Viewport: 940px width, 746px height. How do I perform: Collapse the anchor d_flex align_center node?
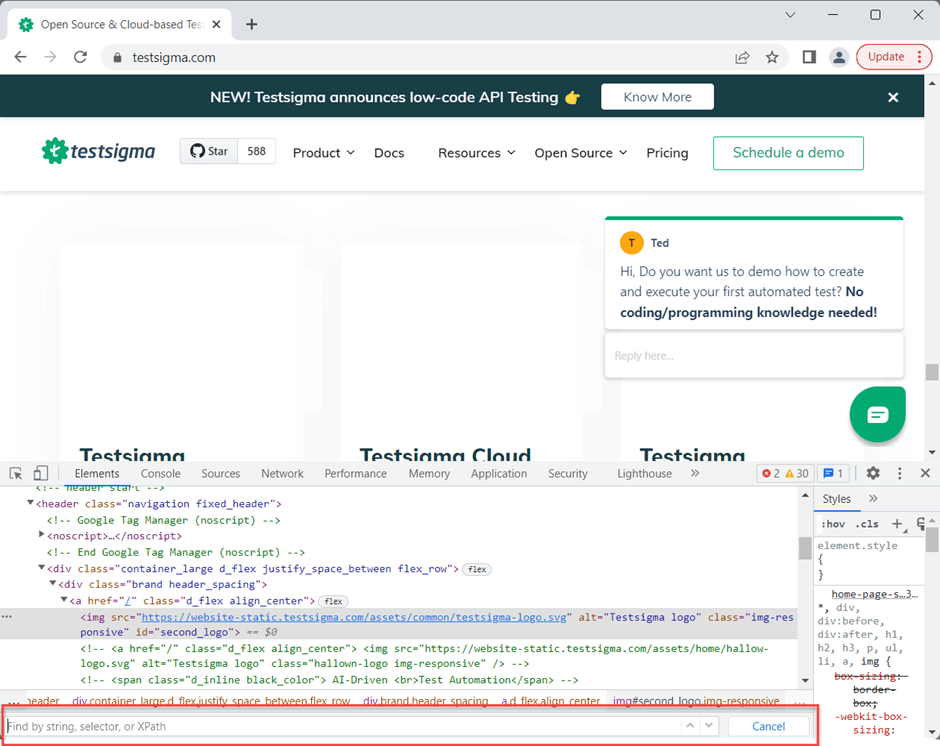coord(64,599)
